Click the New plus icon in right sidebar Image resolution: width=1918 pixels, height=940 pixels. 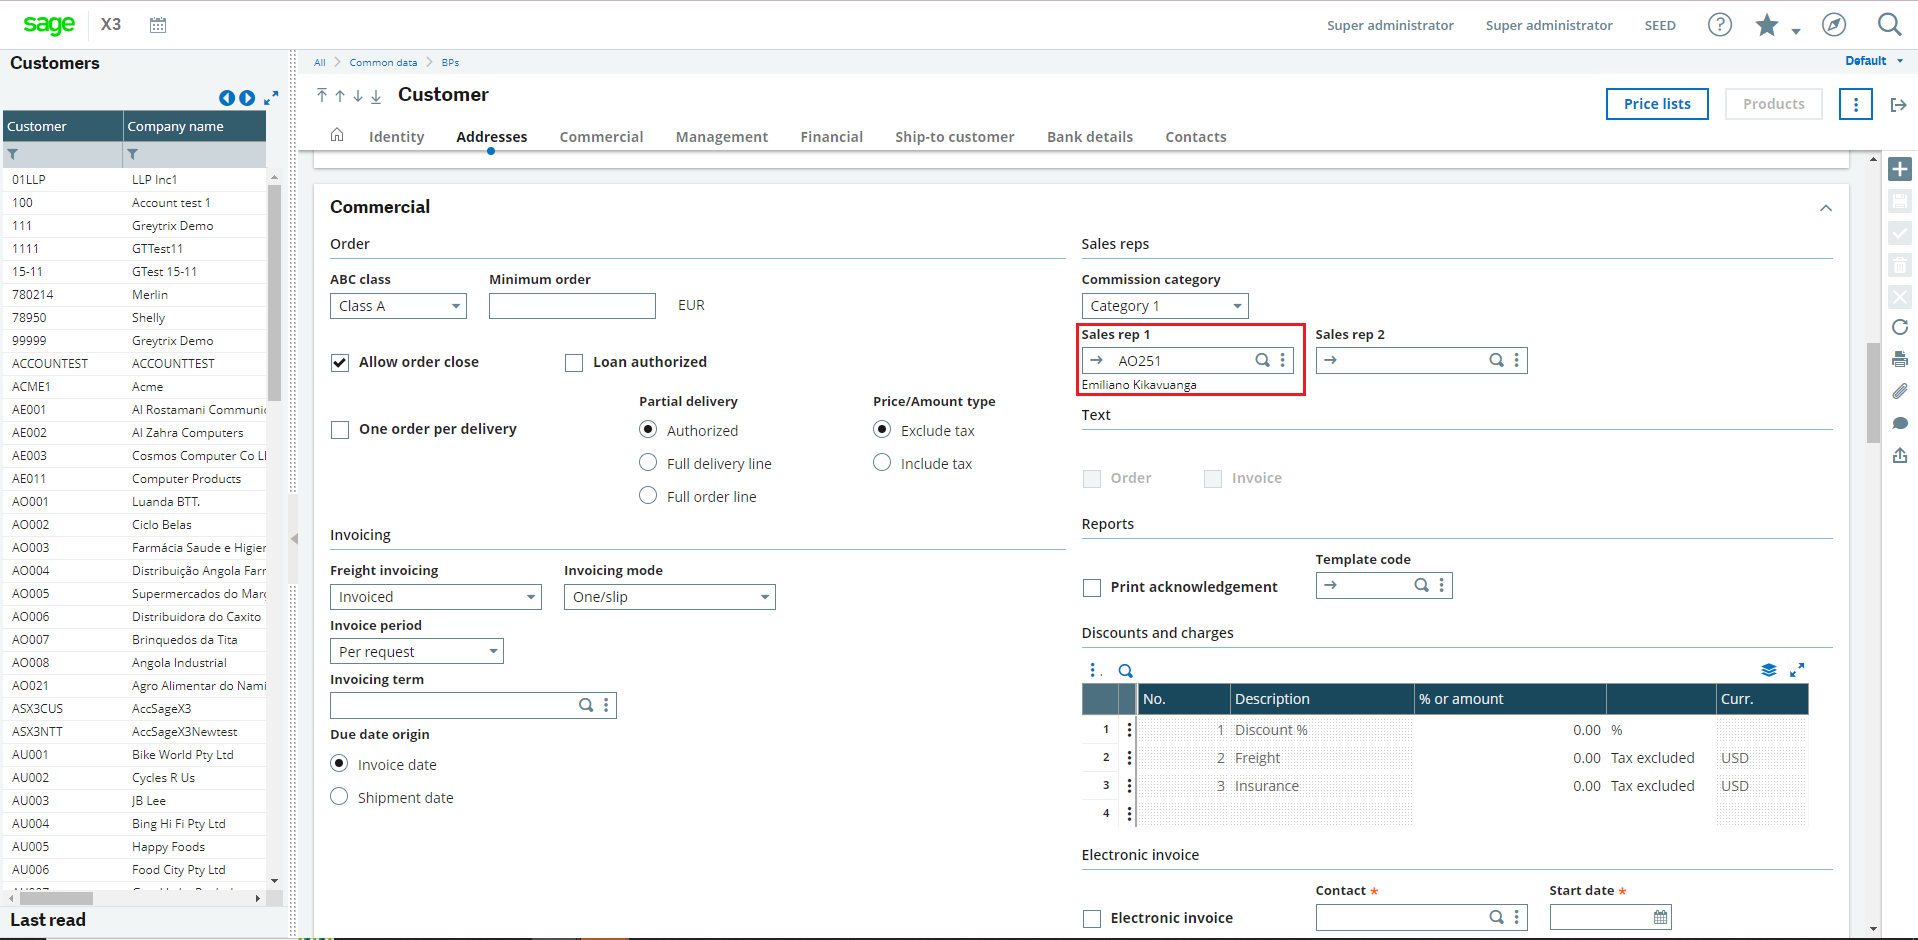click(1900, 169)
